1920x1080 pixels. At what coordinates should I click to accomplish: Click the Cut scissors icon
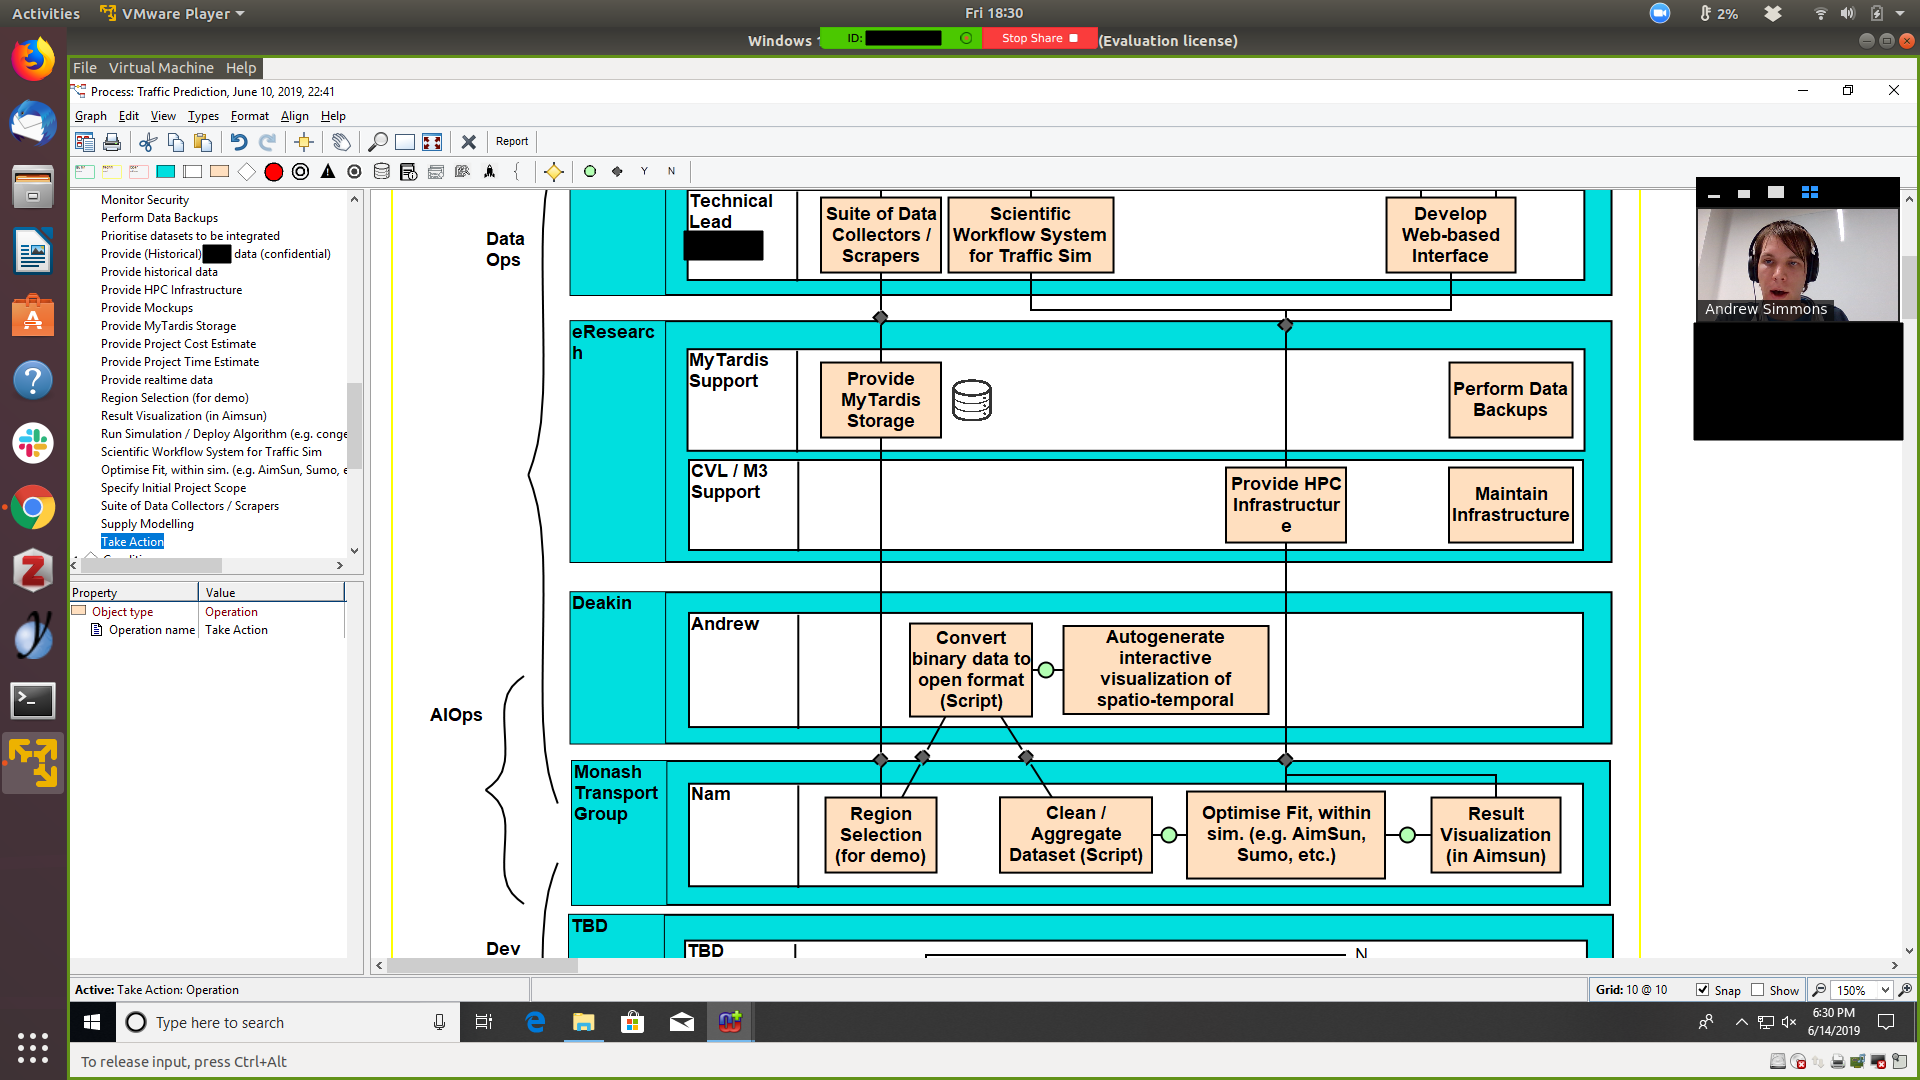[x=148, y=142]
